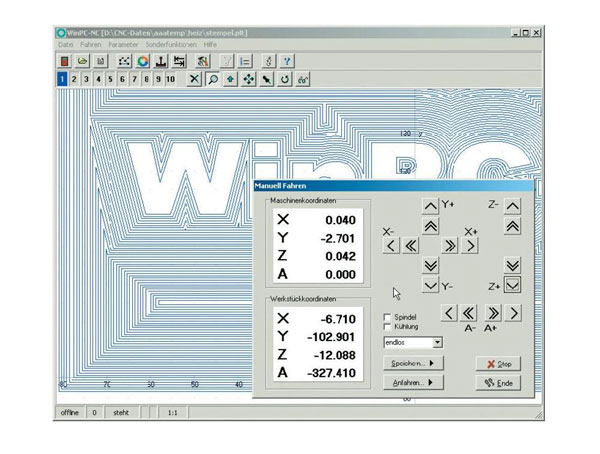Jog A- fast with double left arrow
Image resolution: width=600 pixels, height=454 pixels.
click(469, 314)
